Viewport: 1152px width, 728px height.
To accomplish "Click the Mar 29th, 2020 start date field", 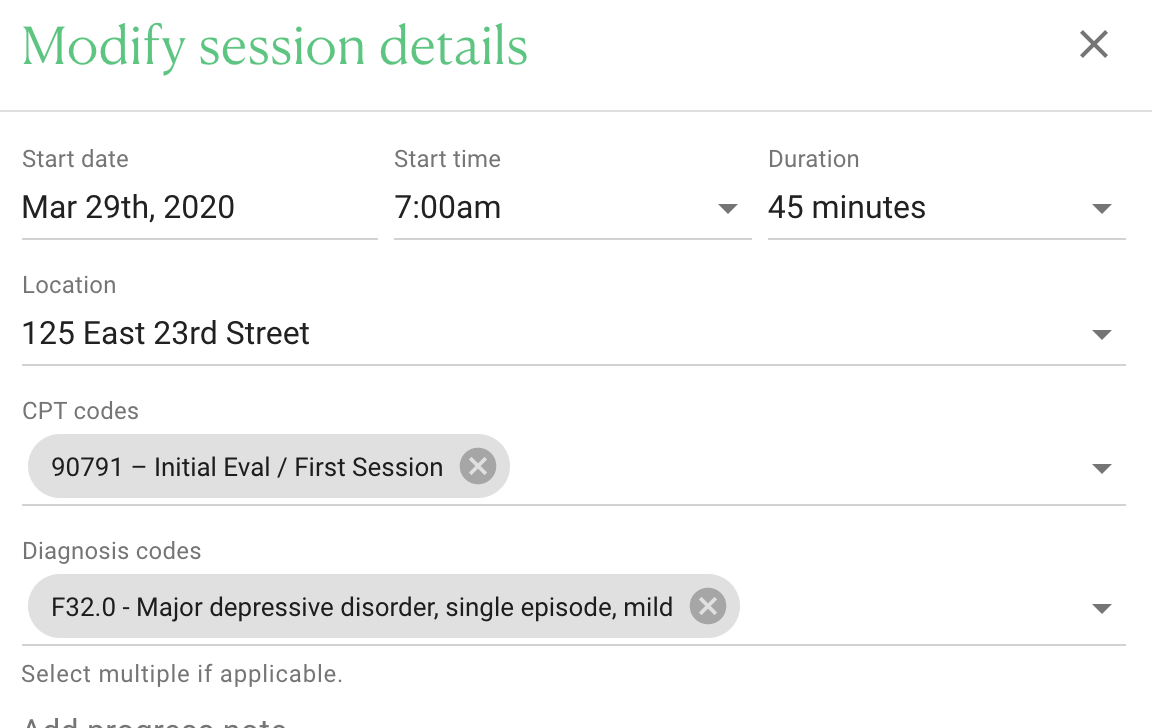I will point(200,208).
